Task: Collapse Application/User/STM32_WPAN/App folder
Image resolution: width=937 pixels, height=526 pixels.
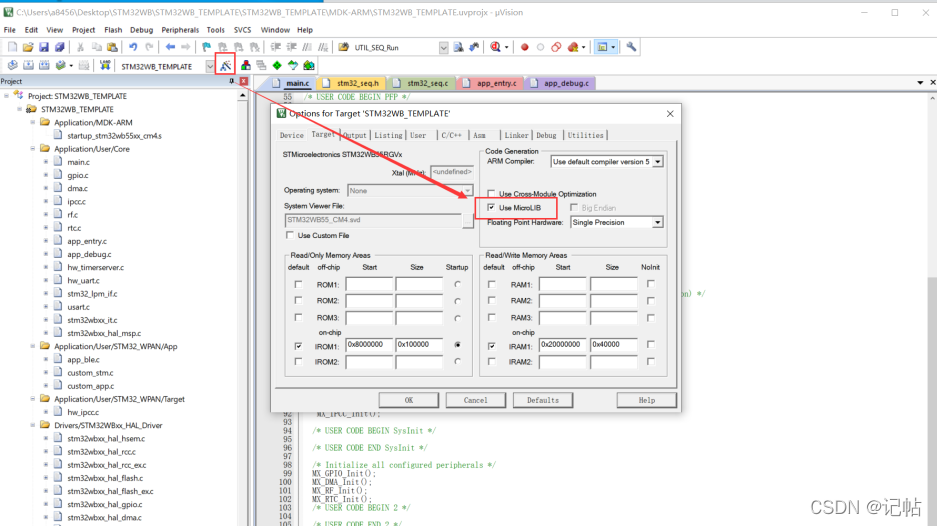Action: tap(33, 346)
